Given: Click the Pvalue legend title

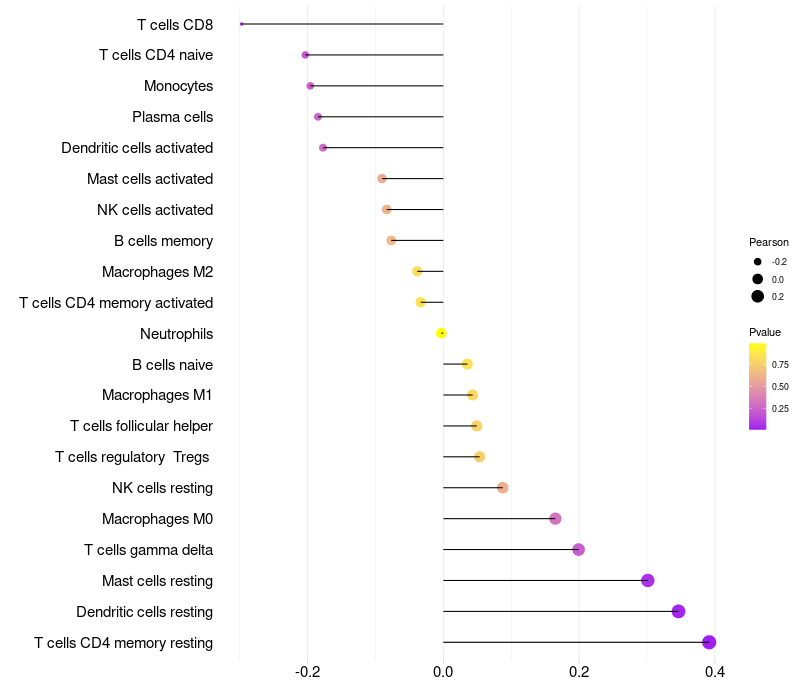Looking at the screenshot, I should click(765, 332).
